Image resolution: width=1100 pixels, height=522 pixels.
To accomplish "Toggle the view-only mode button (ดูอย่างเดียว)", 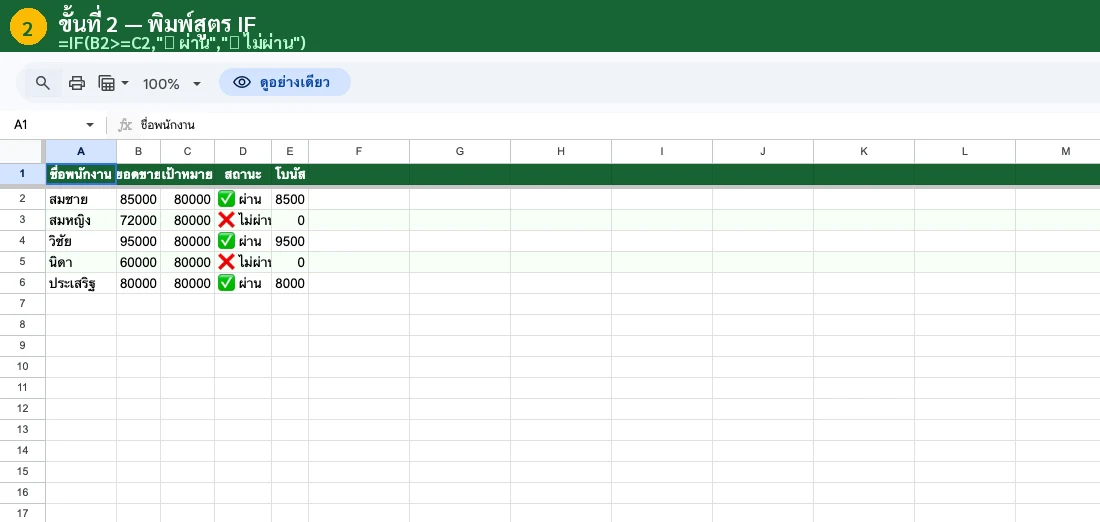I will pos(284,83).
